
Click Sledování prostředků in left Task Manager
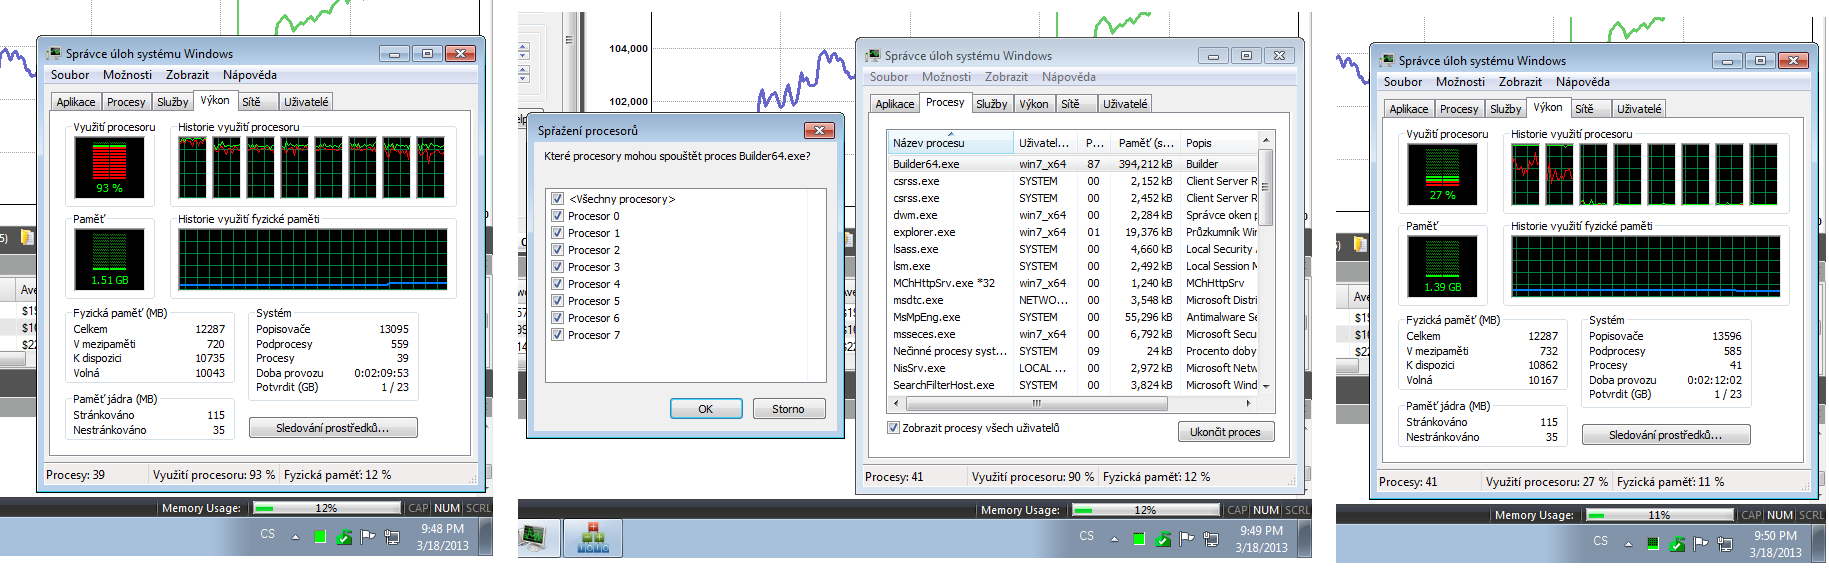[x=333, y=428]
